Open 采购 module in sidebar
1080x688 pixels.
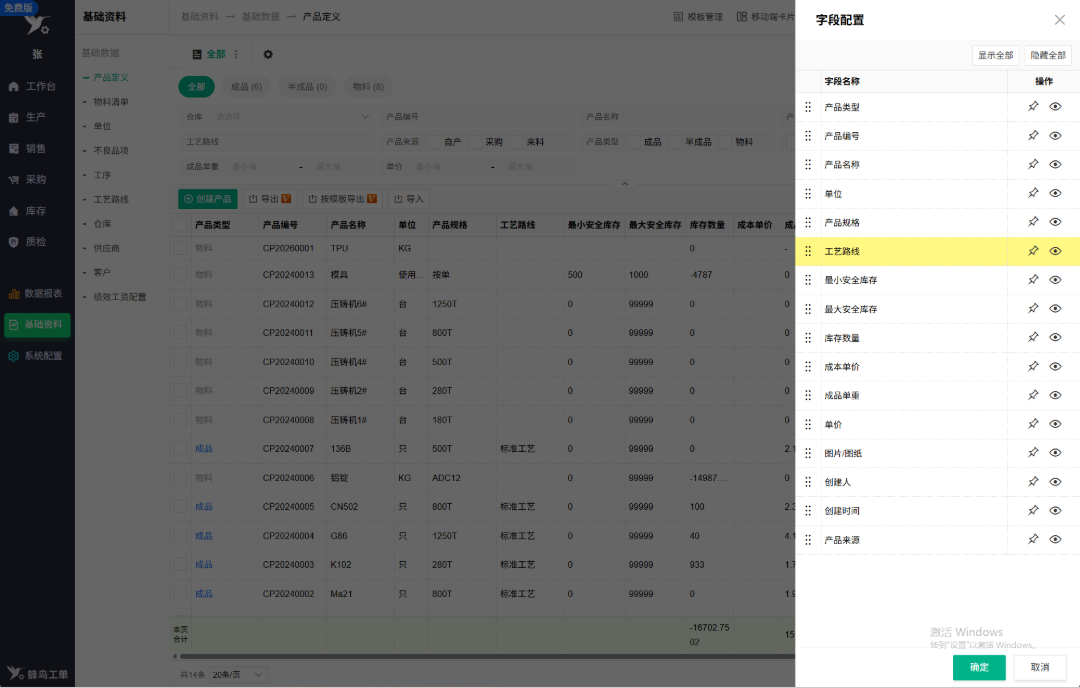pyautogui.click(x=28, y=179)
